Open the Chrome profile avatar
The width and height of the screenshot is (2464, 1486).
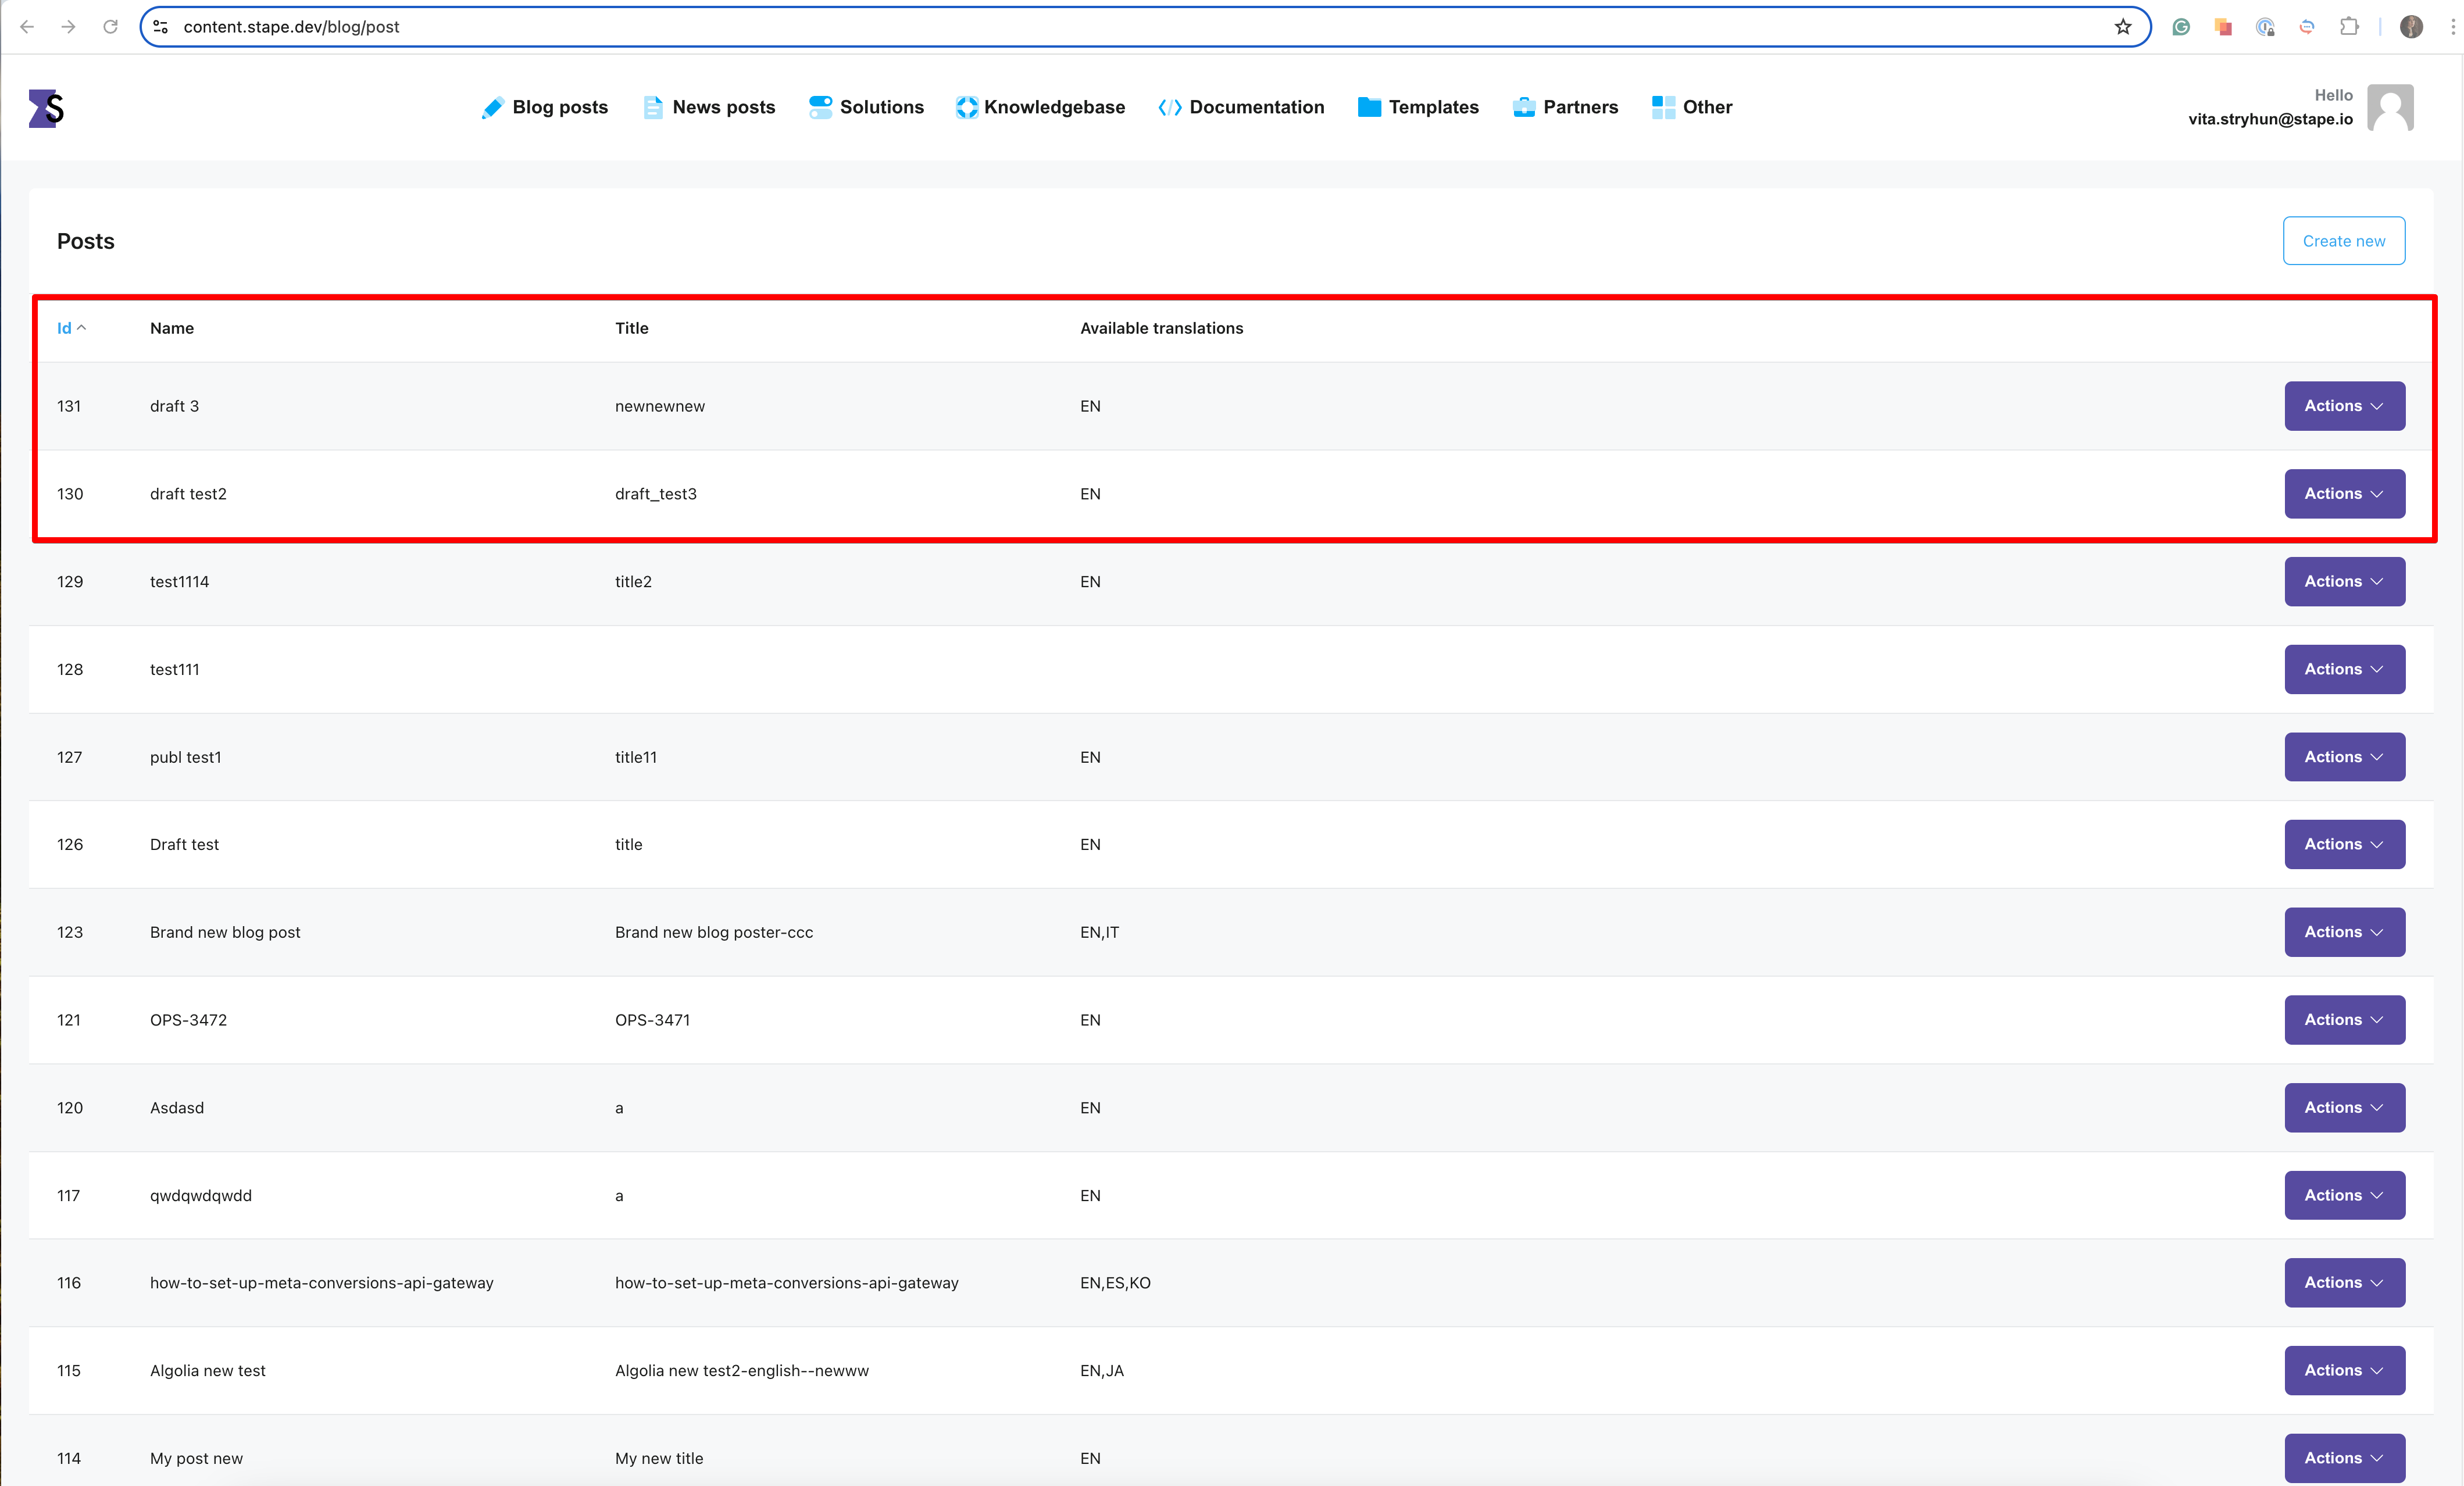click(x=2411, y=27)
